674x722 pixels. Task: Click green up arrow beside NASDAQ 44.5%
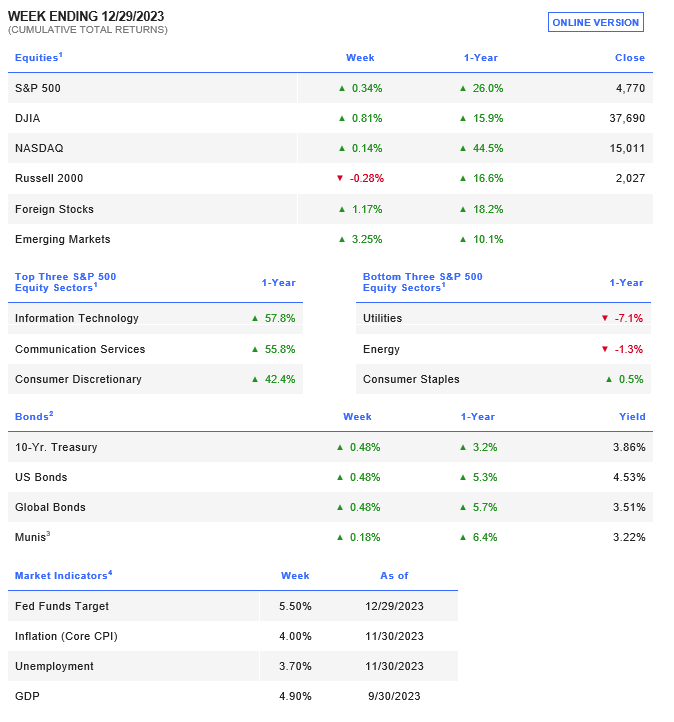[x=463, y=148]
